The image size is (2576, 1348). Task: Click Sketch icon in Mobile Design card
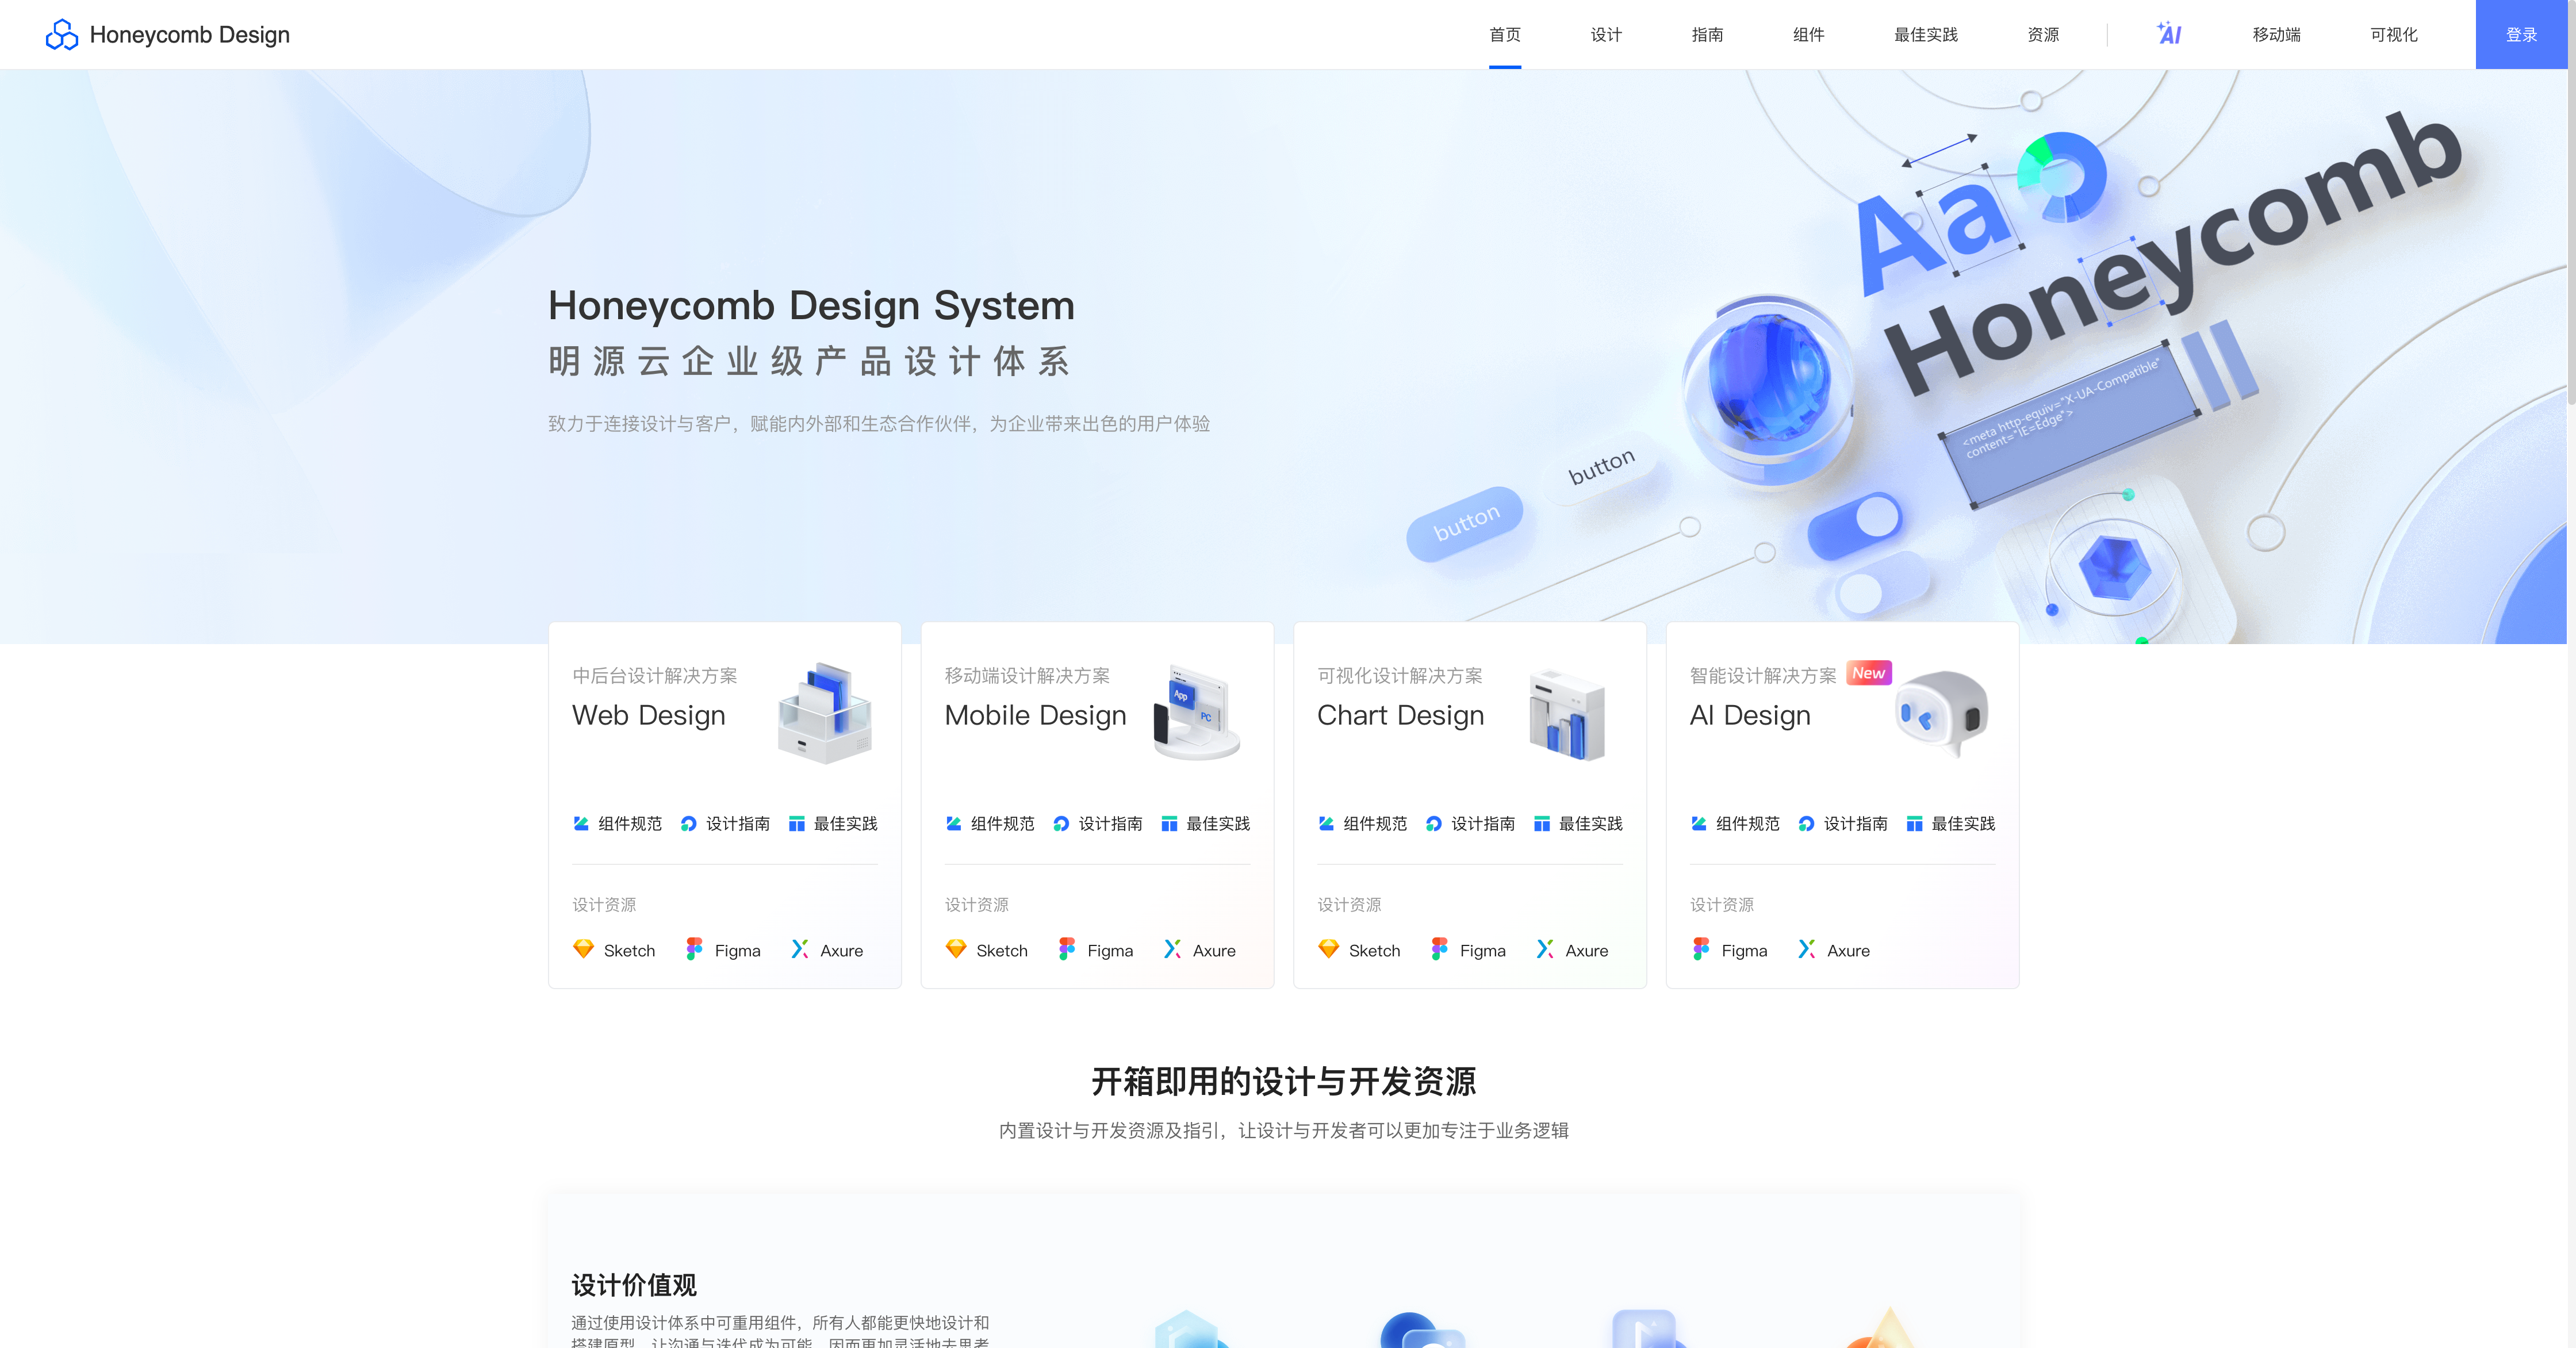point(956,949)
